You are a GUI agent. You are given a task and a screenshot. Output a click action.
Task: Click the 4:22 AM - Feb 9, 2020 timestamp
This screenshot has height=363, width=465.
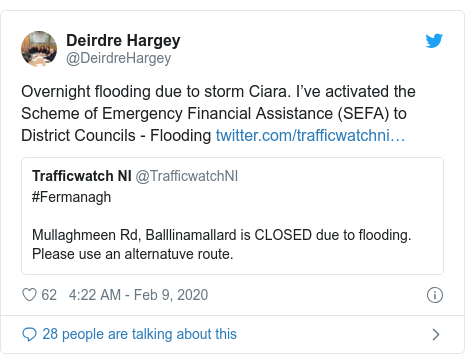pyautogui.click(x=138, y=295)
